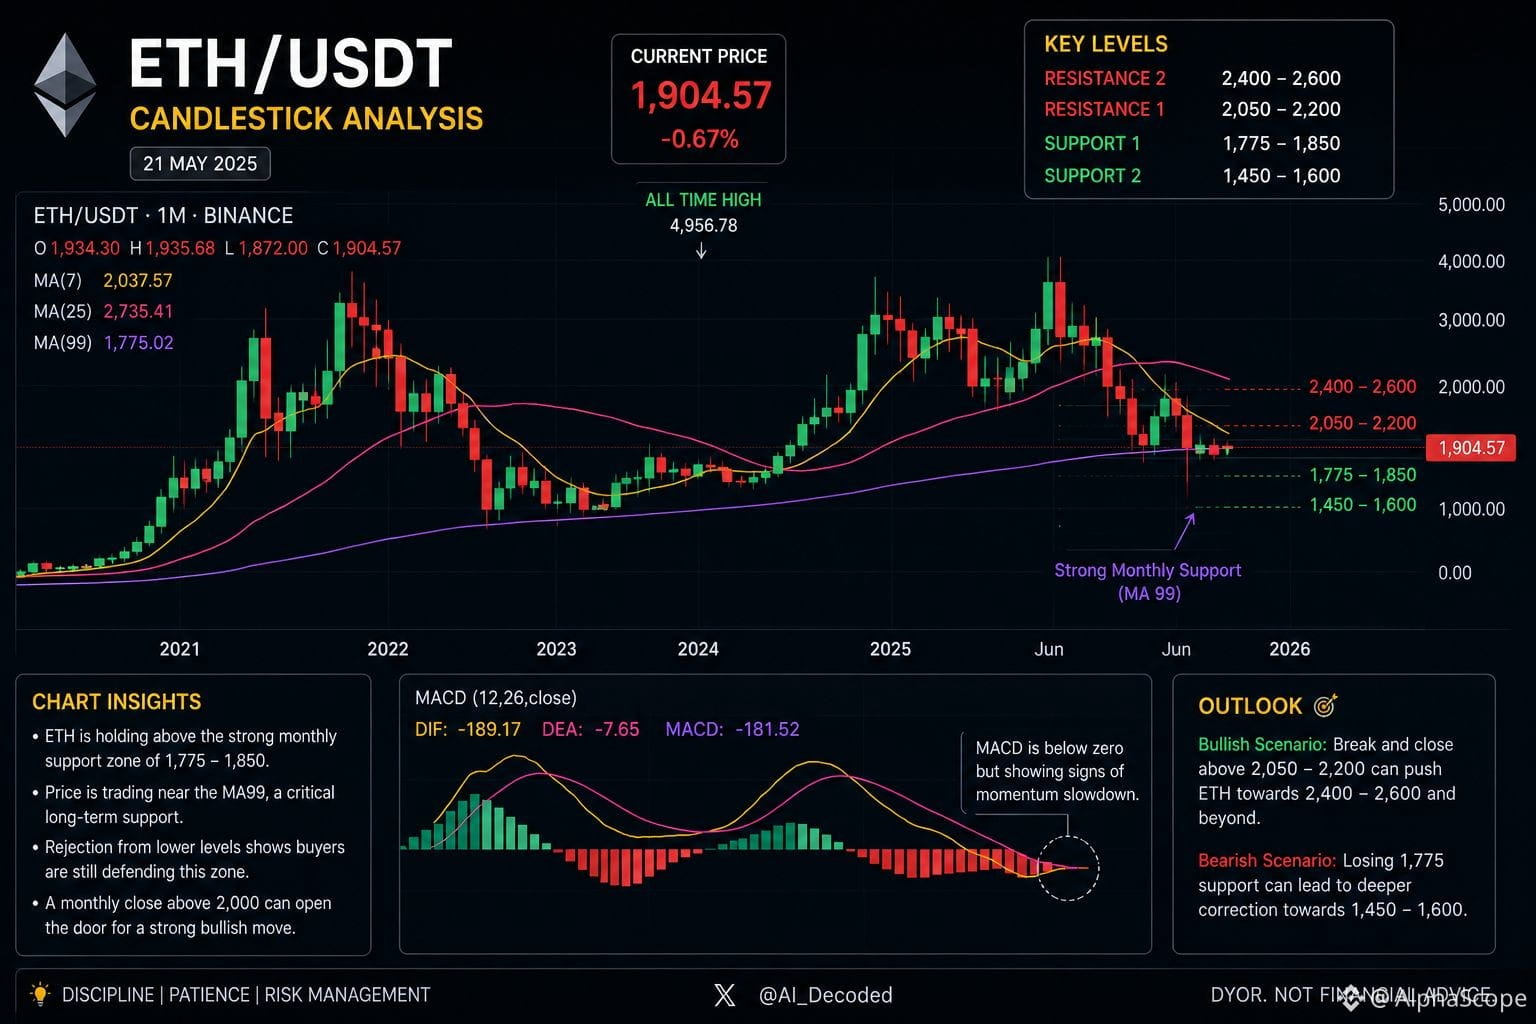The width and height of the screenshot is (1536, 1024).
Task: Click the DEA: -7.65 reading
Action: (x=590, y=729)
